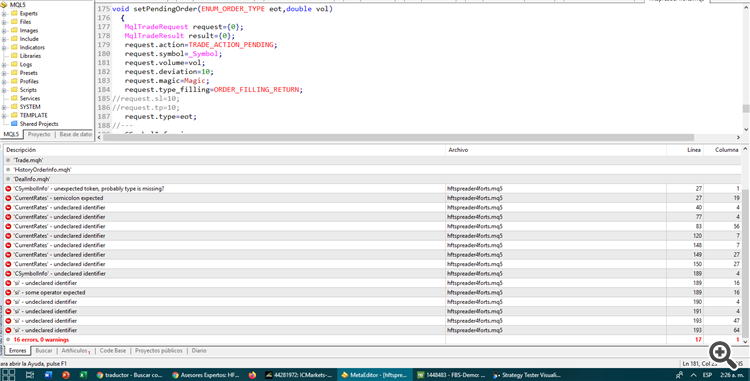
Task: Select the 'si' undeclared error at line 190
Action: click(x=373, y=302)
